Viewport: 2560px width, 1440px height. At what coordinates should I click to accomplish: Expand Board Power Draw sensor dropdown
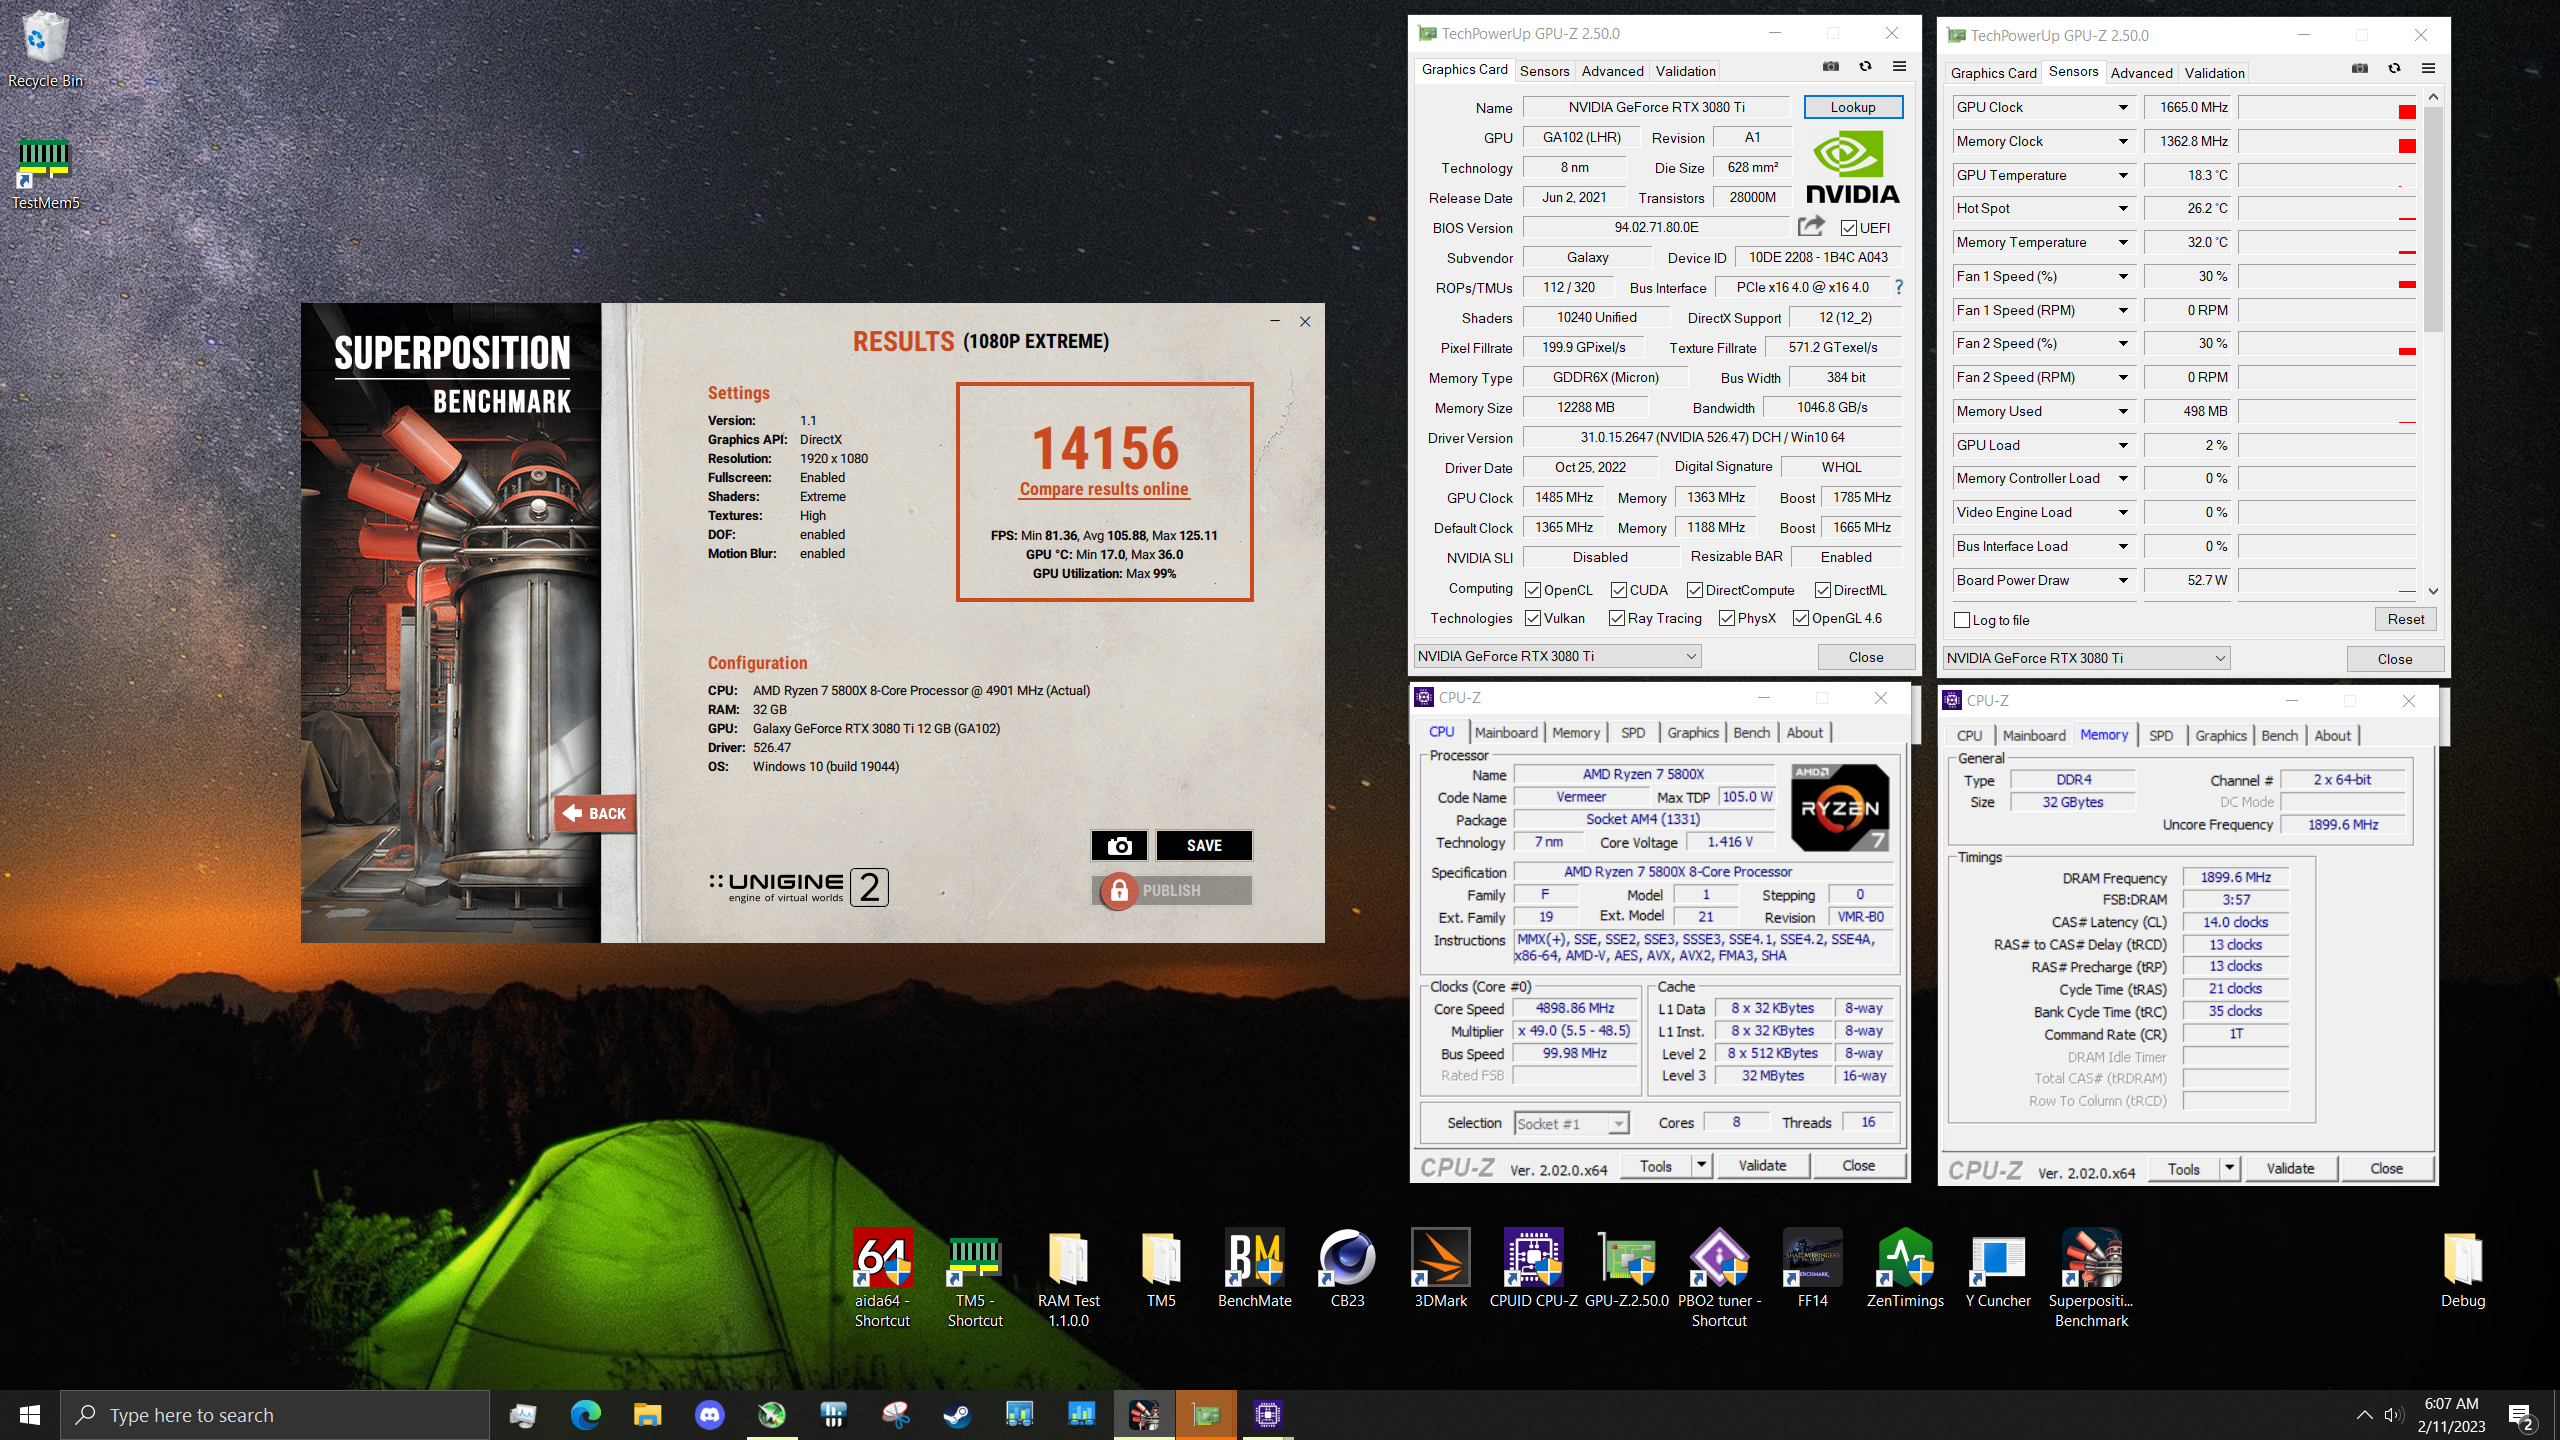(2122, 580)
